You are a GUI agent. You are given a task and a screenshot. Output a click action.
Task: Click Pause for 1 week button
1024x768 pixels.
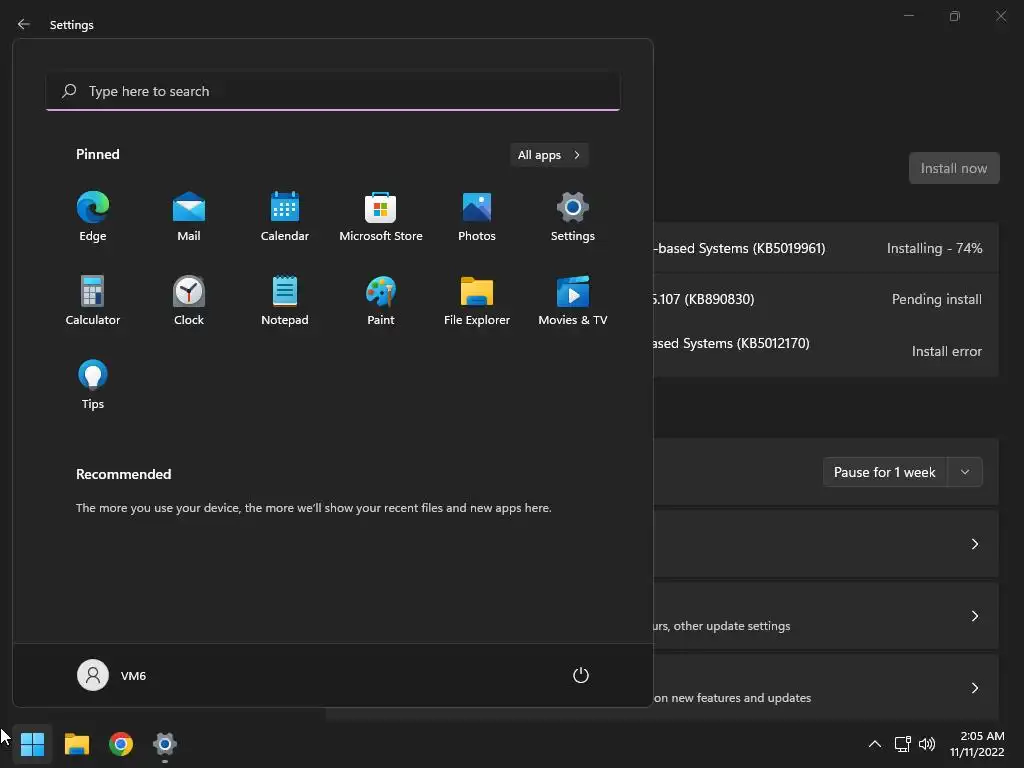pos(884,472)
